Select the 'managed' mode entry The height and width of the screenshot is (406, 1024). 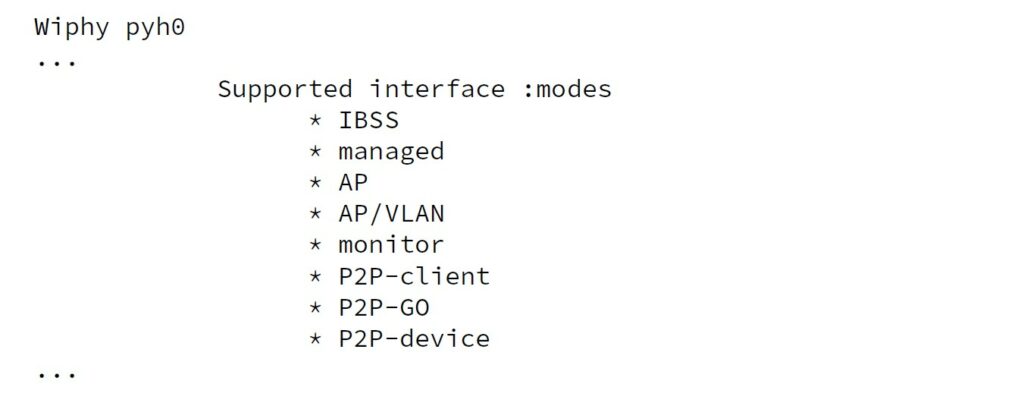pos(391,151)
